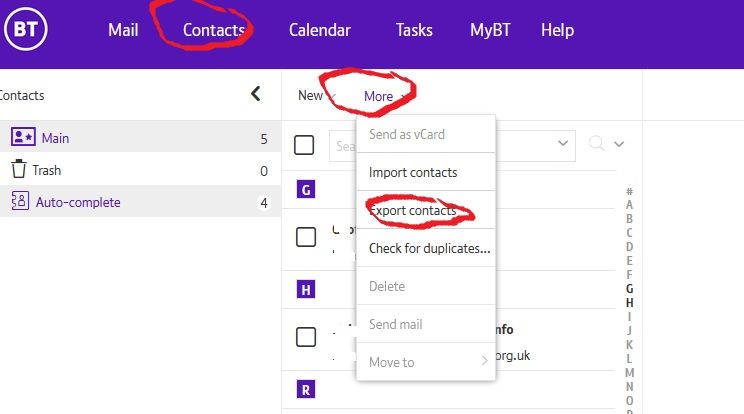Jump to letter G in alphabet index
The height and width of the screenshot is (414, 744).
[x=629, y=288]
